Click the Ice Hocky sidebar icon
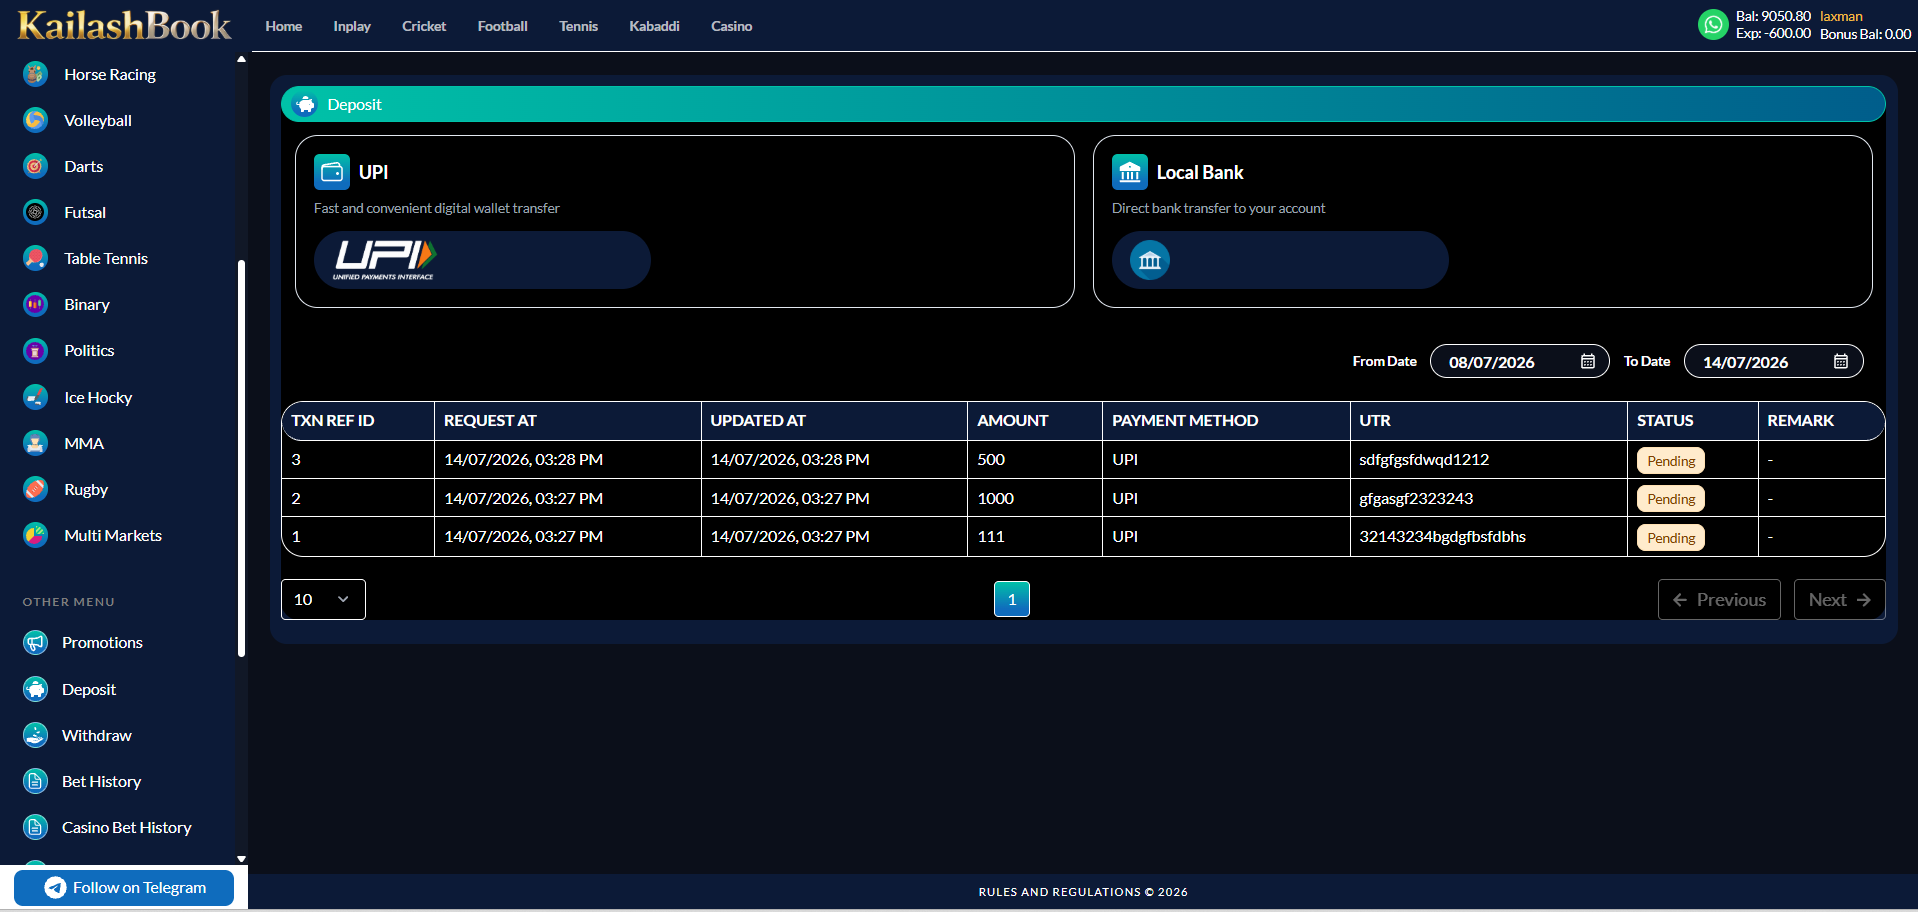Screen dimensions: 1918x912 click(35, 397)
